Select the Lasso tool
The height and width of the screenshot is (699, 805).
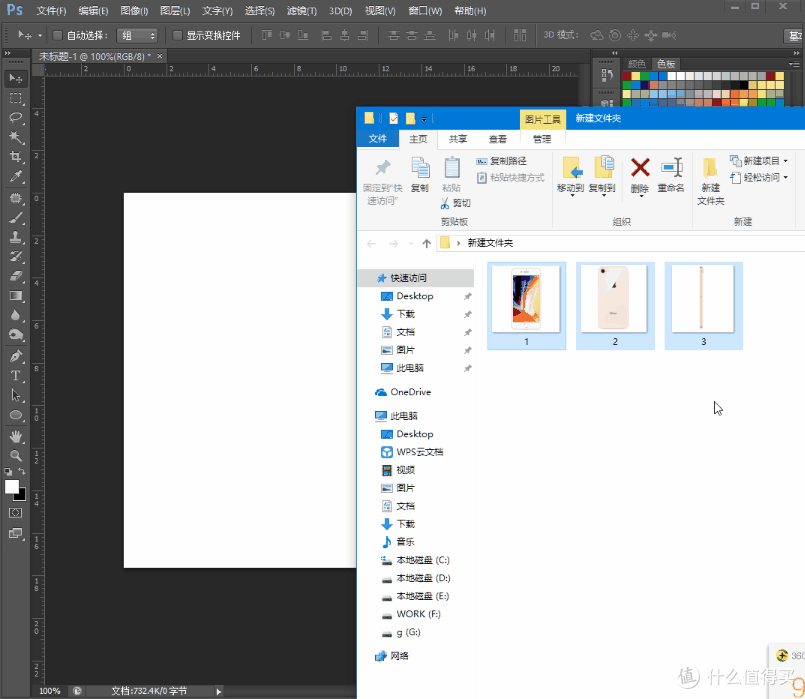tap(16, 118)
